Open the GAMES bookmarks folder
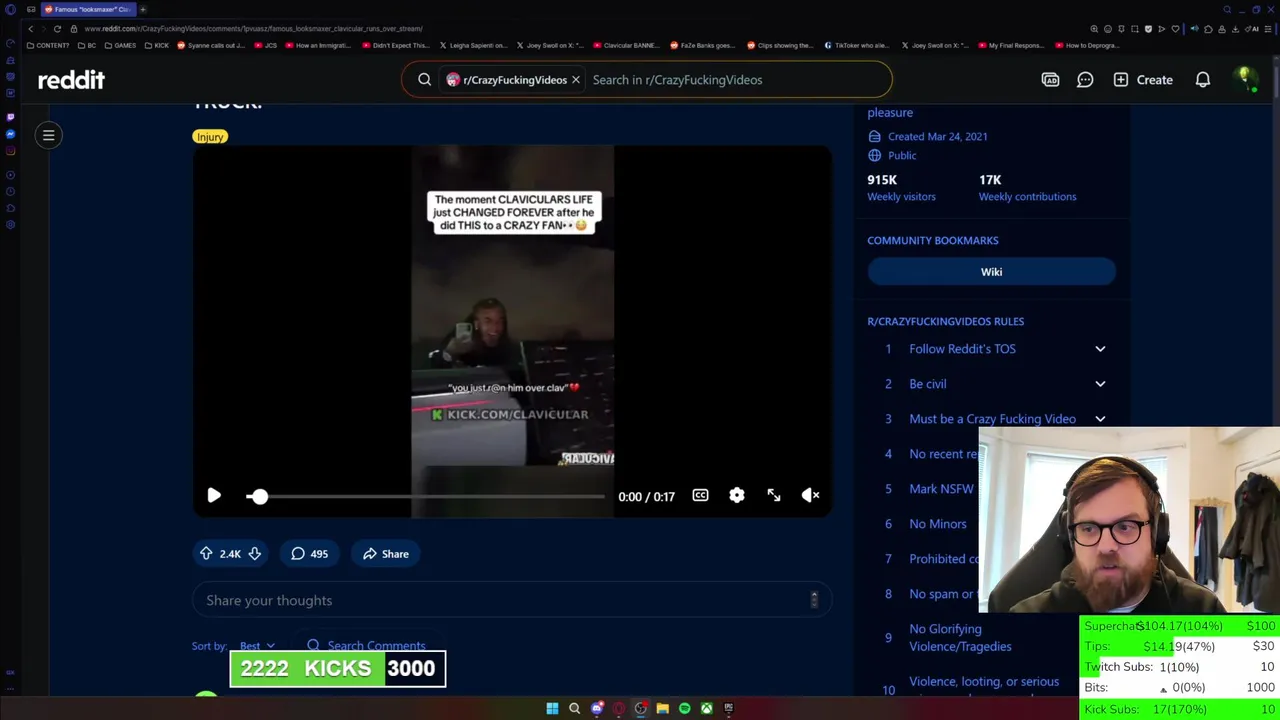The height and width of the screenshot is (720, 1280). (120, 45)
